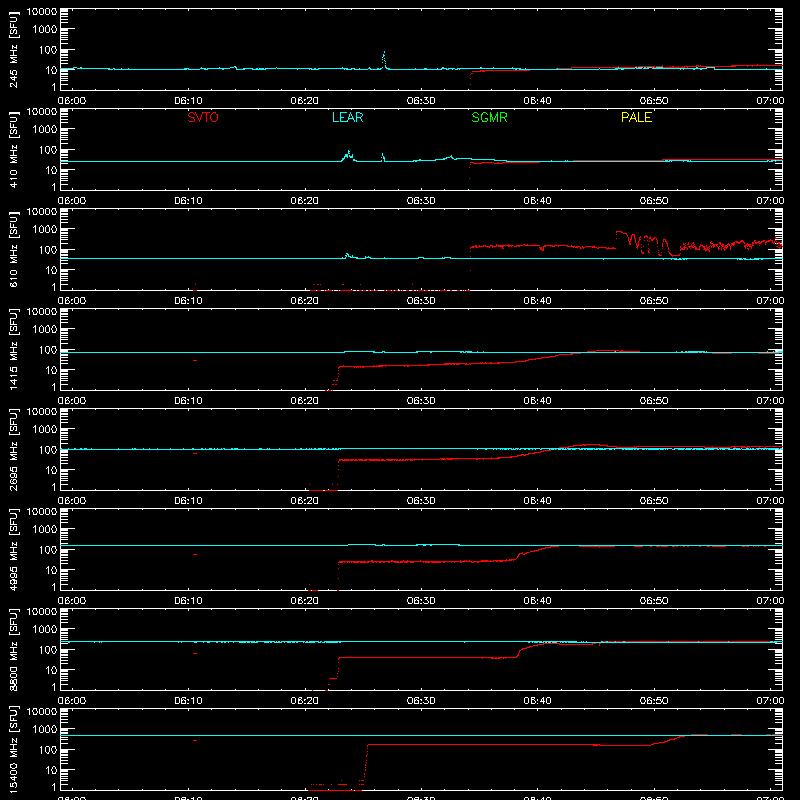Click the 06:50 tick label under the 610 MHz panel
Viewport: 800px width, 800px height.
pos(654,301)
